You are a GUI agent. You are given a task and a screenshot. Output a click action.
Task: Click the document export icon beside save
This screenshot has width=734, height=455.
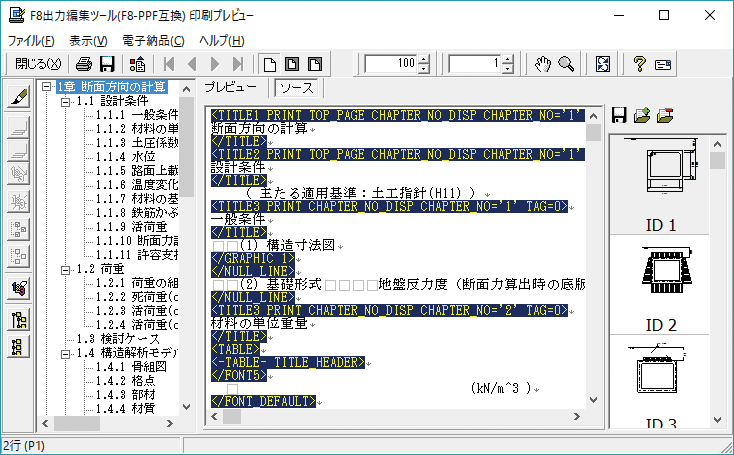(137, 64)
